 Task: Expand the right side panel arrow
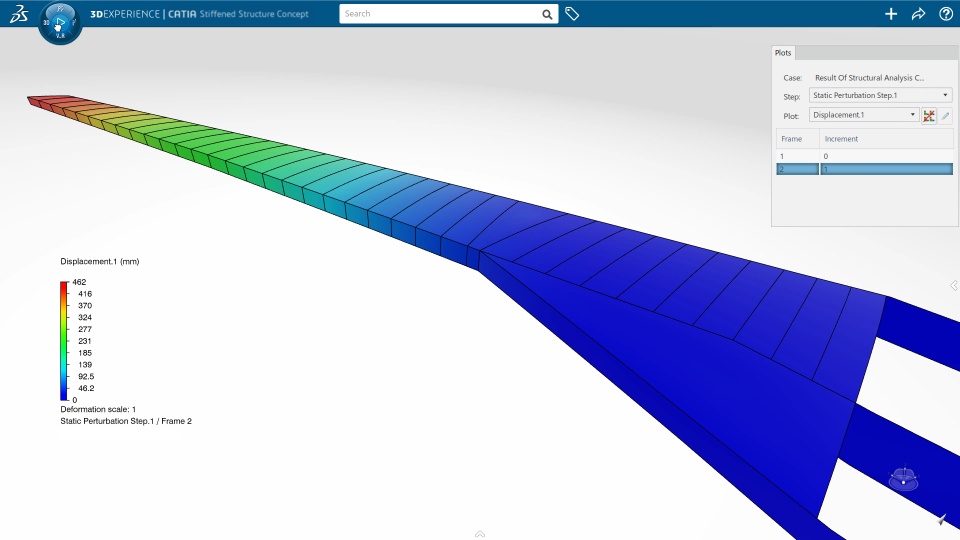click(x=954, y=285)
